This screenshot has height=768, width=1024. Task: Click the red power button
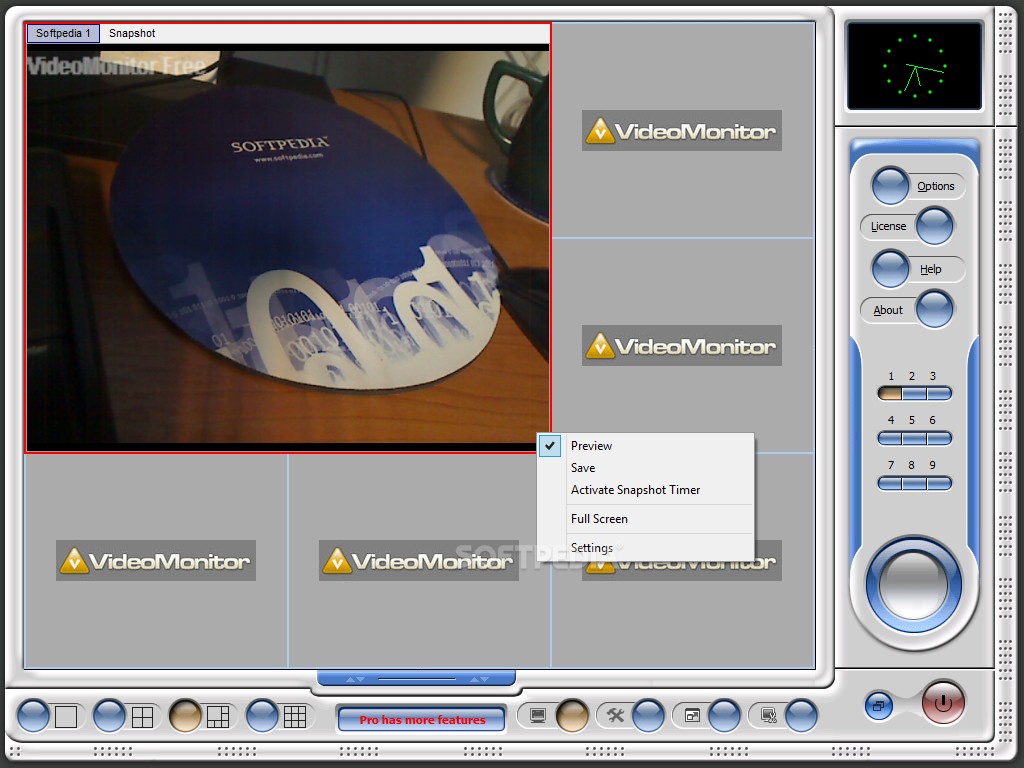point(943,703)
